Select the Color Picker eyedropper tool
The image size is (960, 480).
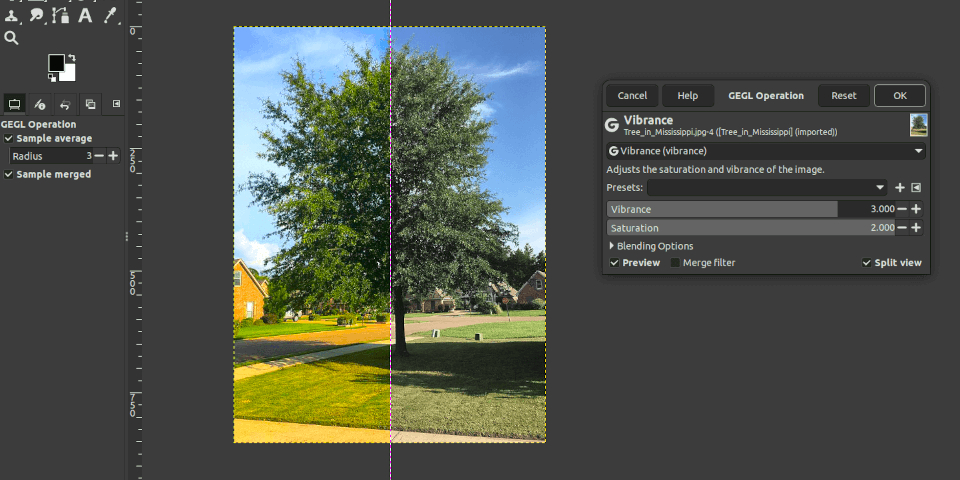pos(110,15)
